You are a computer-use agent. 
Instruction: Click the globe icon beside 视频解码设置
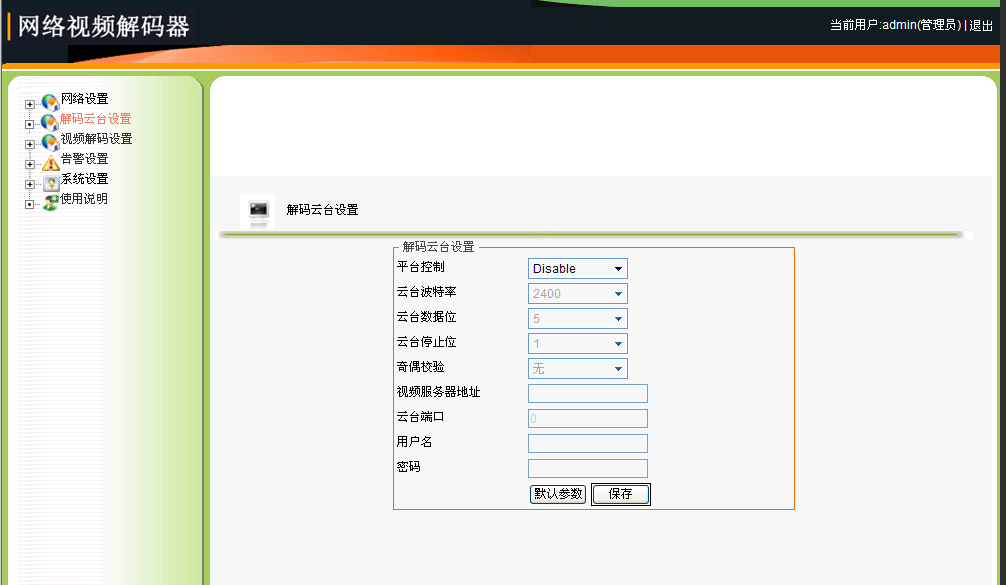click(50, 143)
